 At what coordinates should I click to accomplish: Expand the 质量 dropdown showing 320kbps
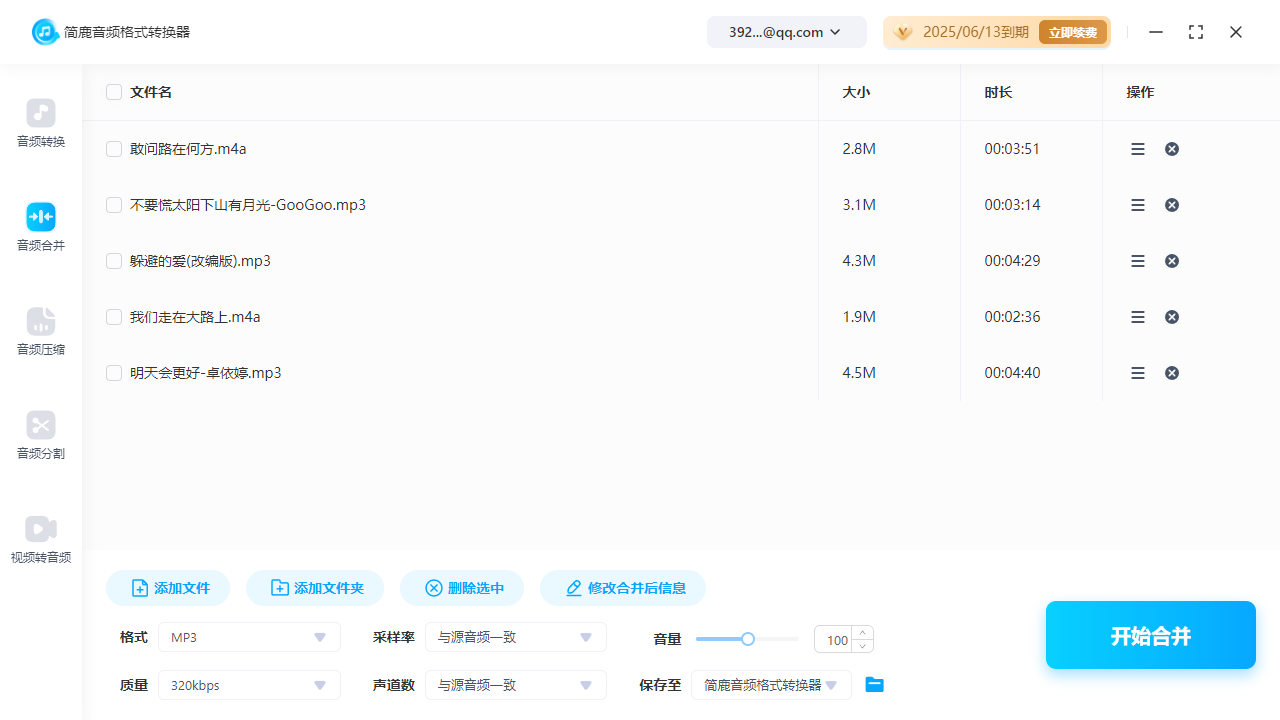click(248, 685)
